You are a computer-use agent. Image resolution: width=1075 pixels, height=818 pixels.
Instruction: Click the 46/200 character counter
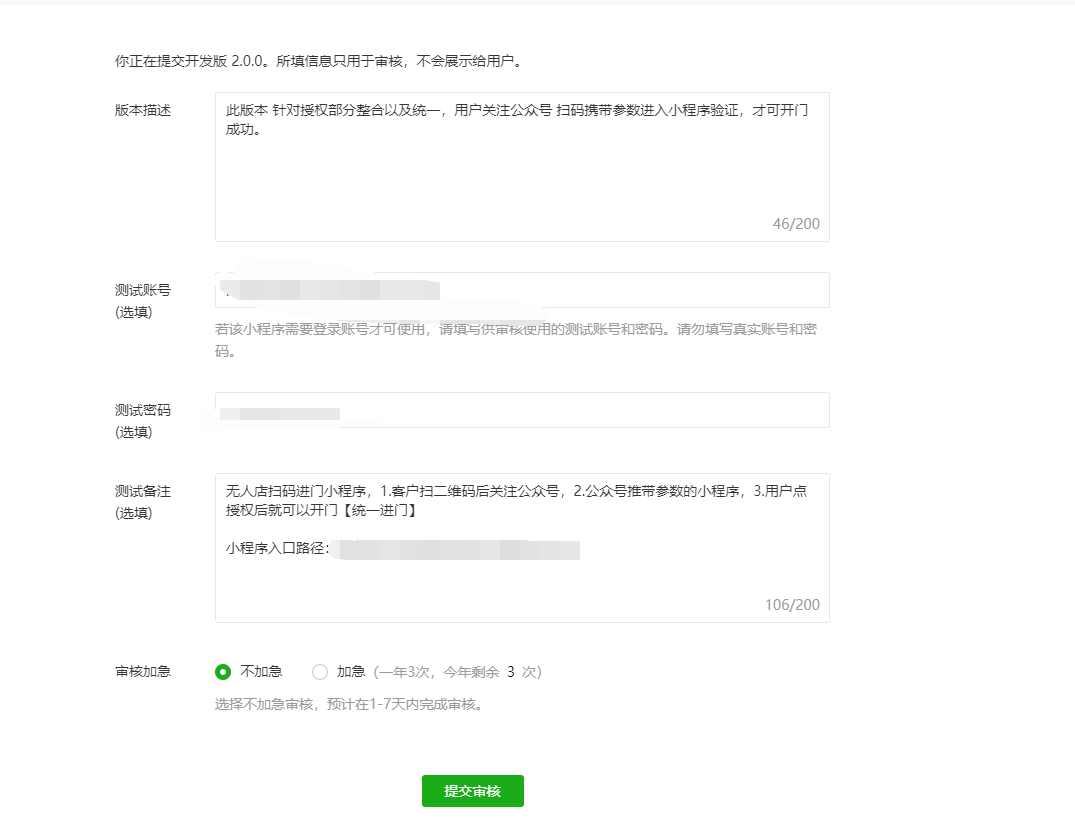coord(796,224)
